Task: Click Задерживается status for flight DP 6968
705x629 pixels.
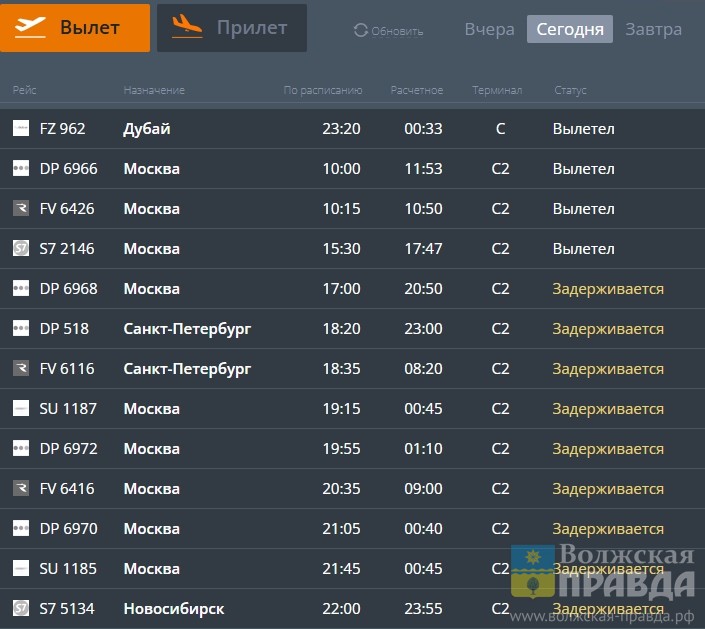Action: 608,289
